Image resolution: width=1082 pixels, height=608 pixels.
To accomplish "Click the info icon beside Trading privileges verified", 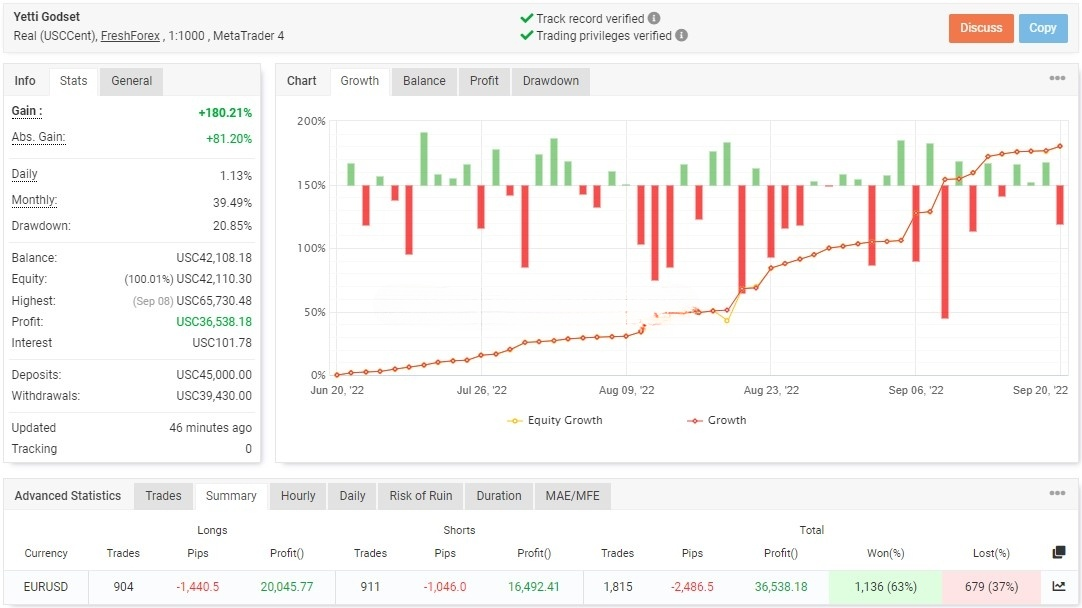I will [681, 35].
